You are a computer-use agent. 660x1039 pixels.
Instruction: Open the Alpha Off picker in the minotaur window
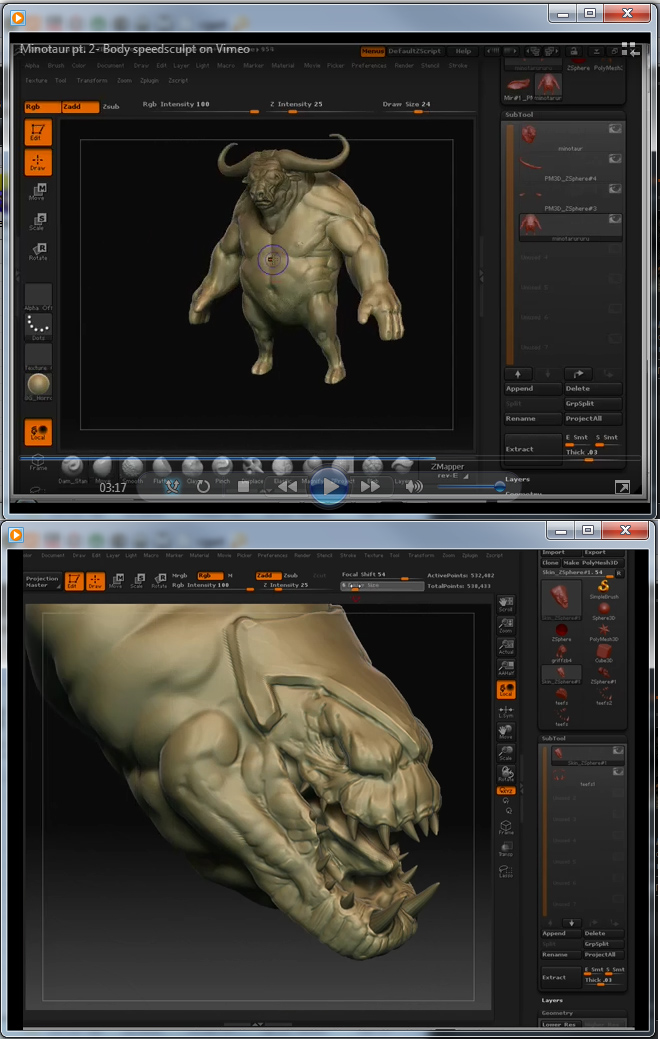click(x=38, y=297)
